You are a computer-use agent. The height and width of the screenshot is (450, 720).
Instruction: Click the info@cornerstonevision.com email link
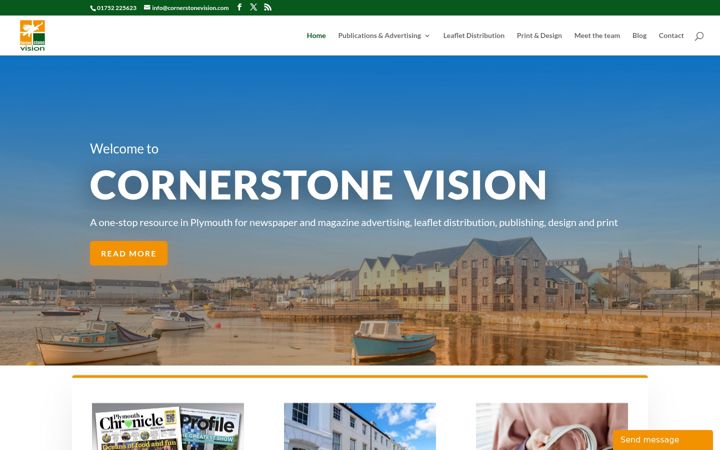(186, 8)
